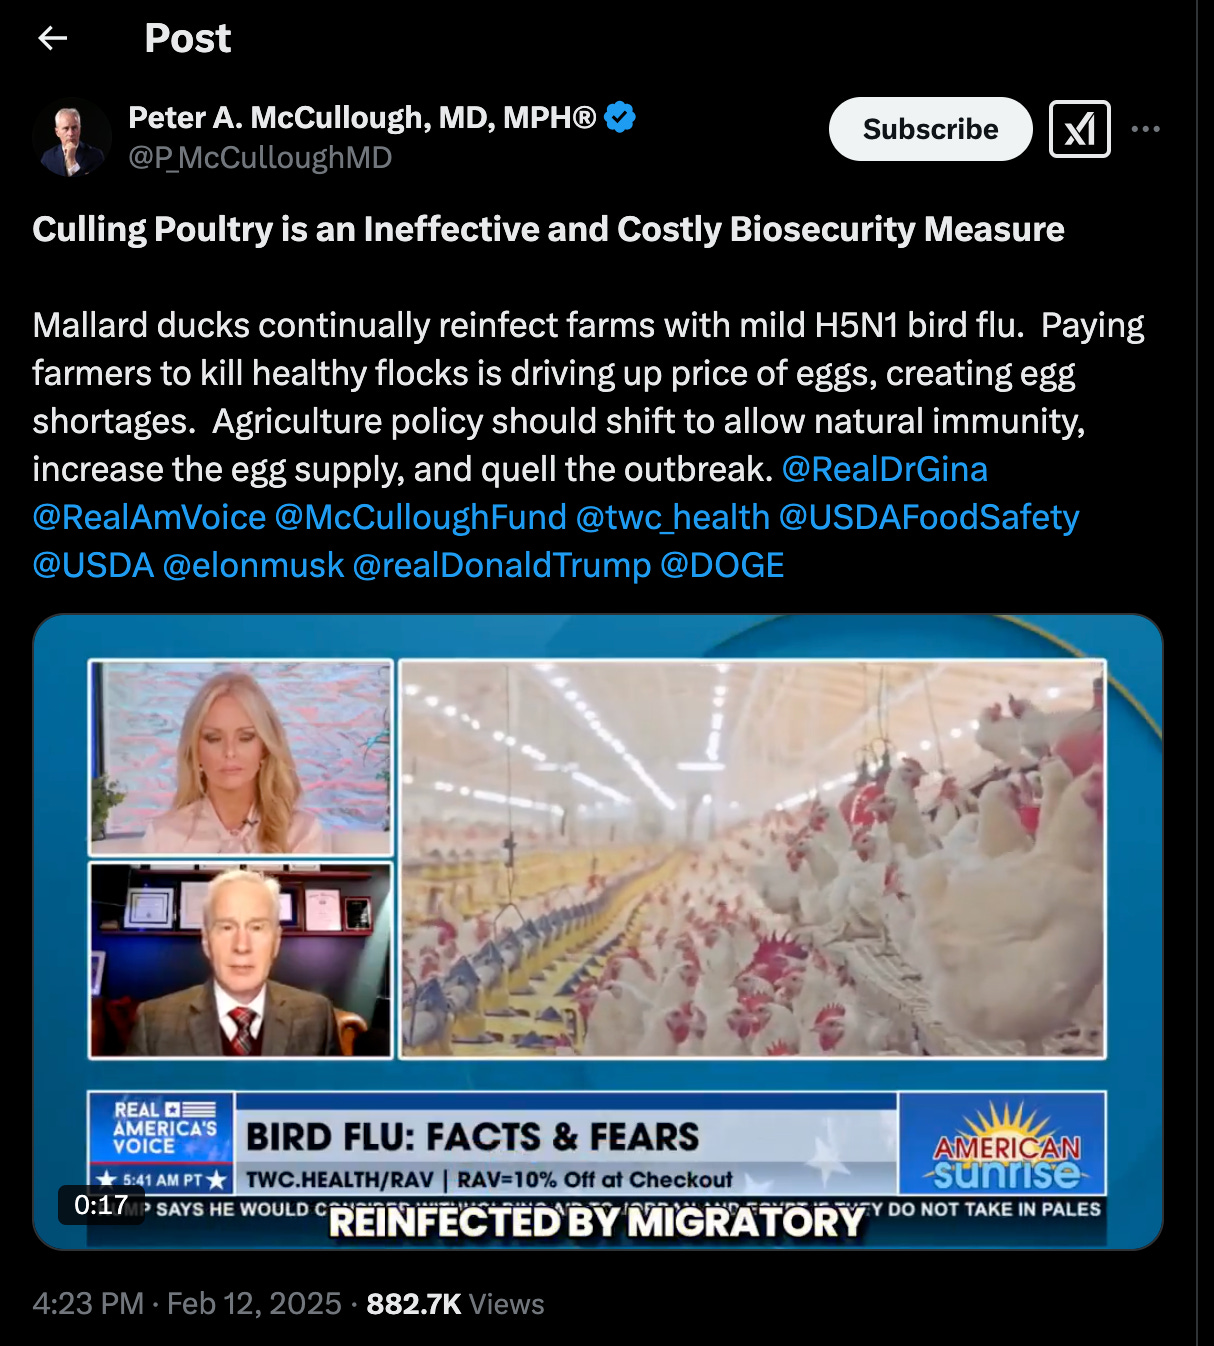1214x1346 pixels.
Task: Open Peter A. McCullough display name
Action: coord(362,118)
